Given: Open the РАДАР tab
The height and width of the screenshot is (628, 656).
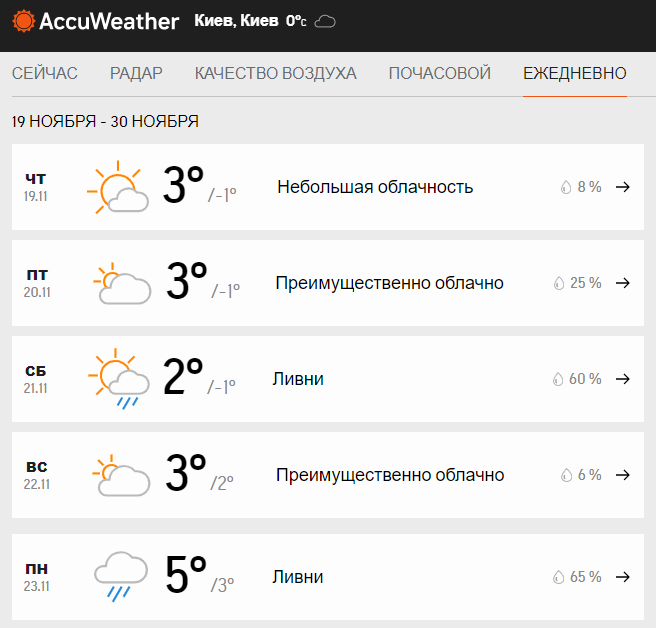Looking at the screenshot, I should tap(136, 73).
